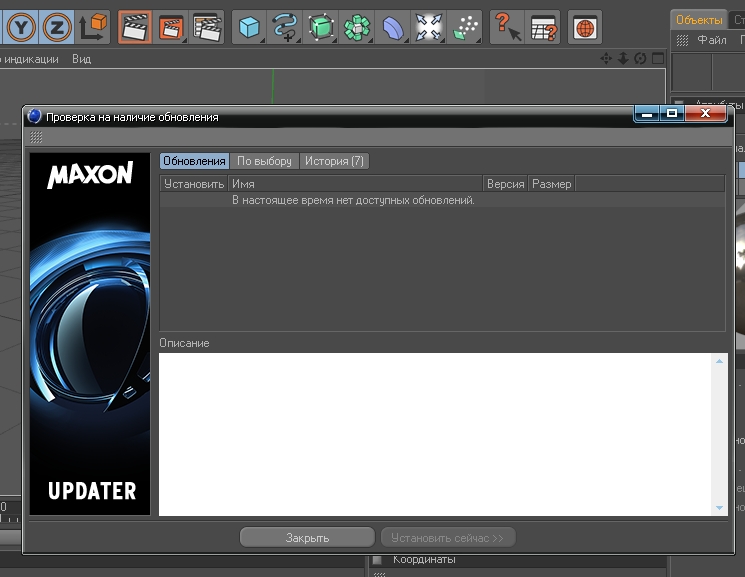Screen dimensions: 745x577
Task: Open the Вид viewport menu
Action: (82, 59)
